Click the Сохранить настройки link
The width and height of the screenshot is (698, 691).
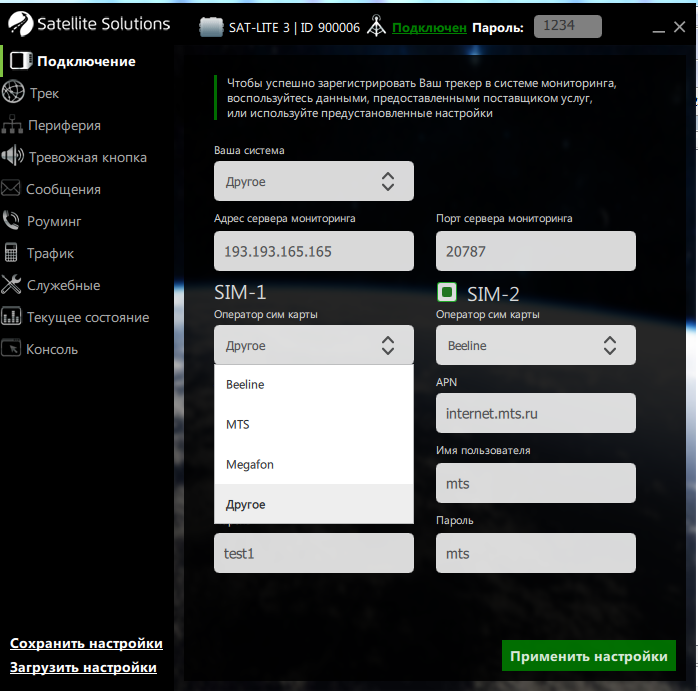(x=86, y=644)
